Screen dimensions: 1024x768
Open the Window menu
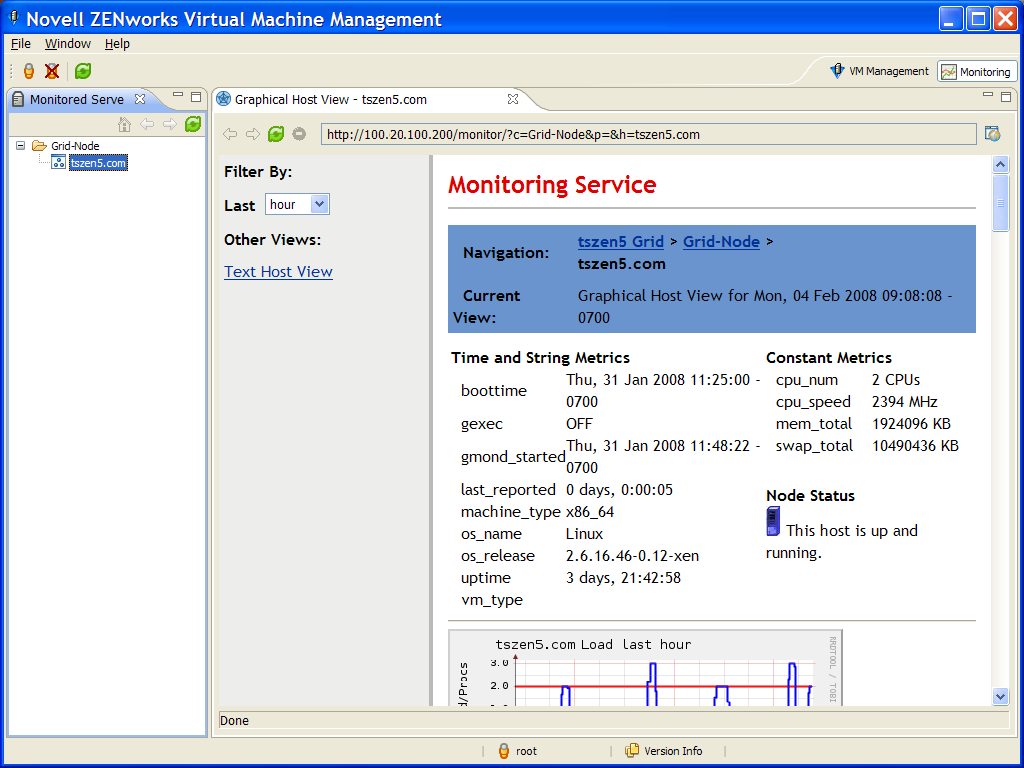[67, 43]
